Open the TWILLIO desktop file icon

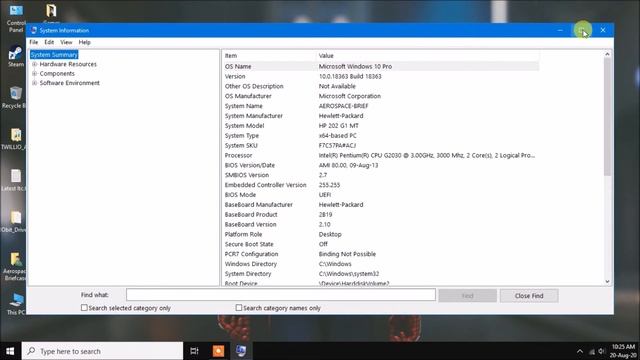click(15, 139)
